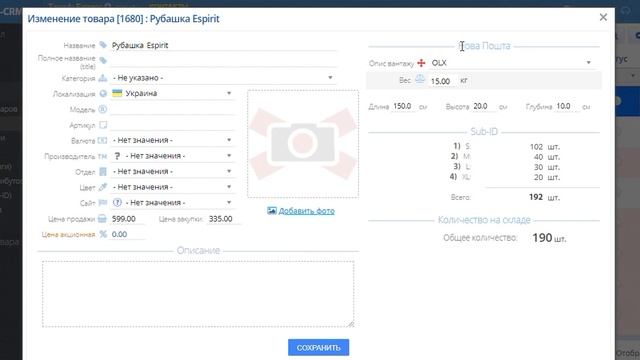The height and width of the screenshot is (360, 640).
Task: Click the Цена акционная field 0.00
Action: point(127,235)
